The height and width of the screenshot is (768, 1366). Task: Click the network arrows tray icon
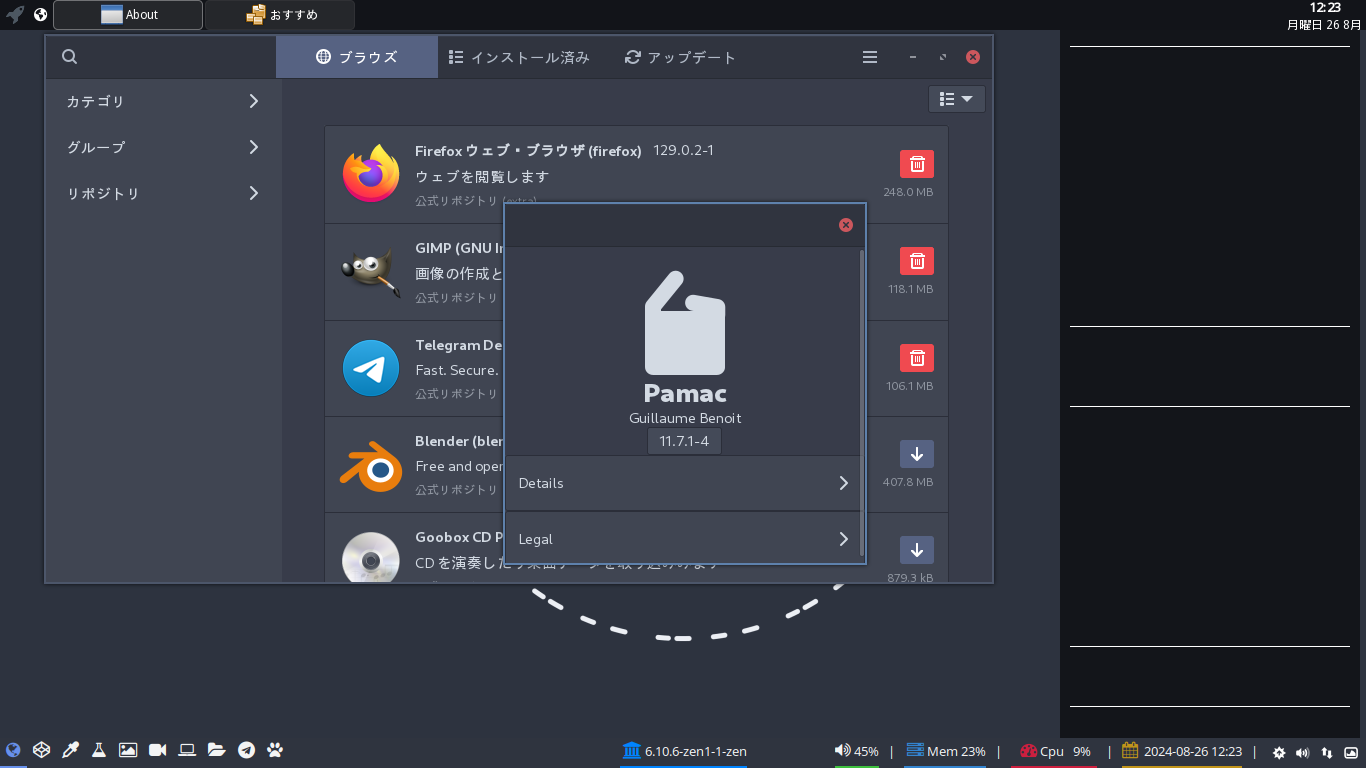[x=1327, y=753]
